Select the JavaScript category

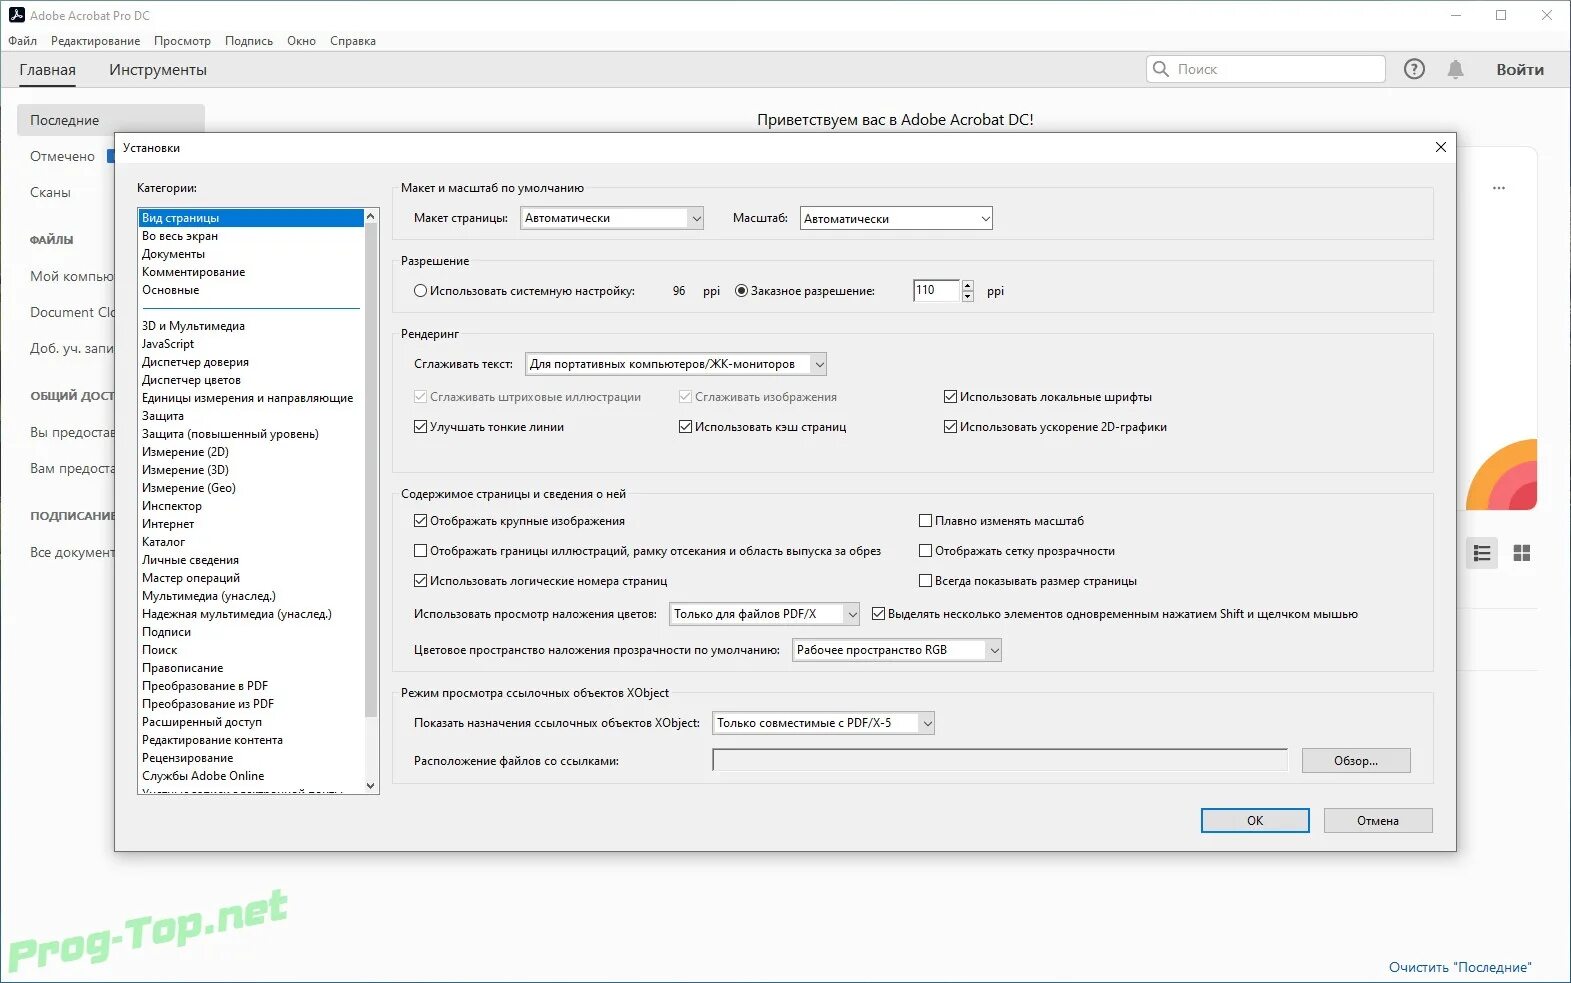pyautogui.click(x=251, y=344)
